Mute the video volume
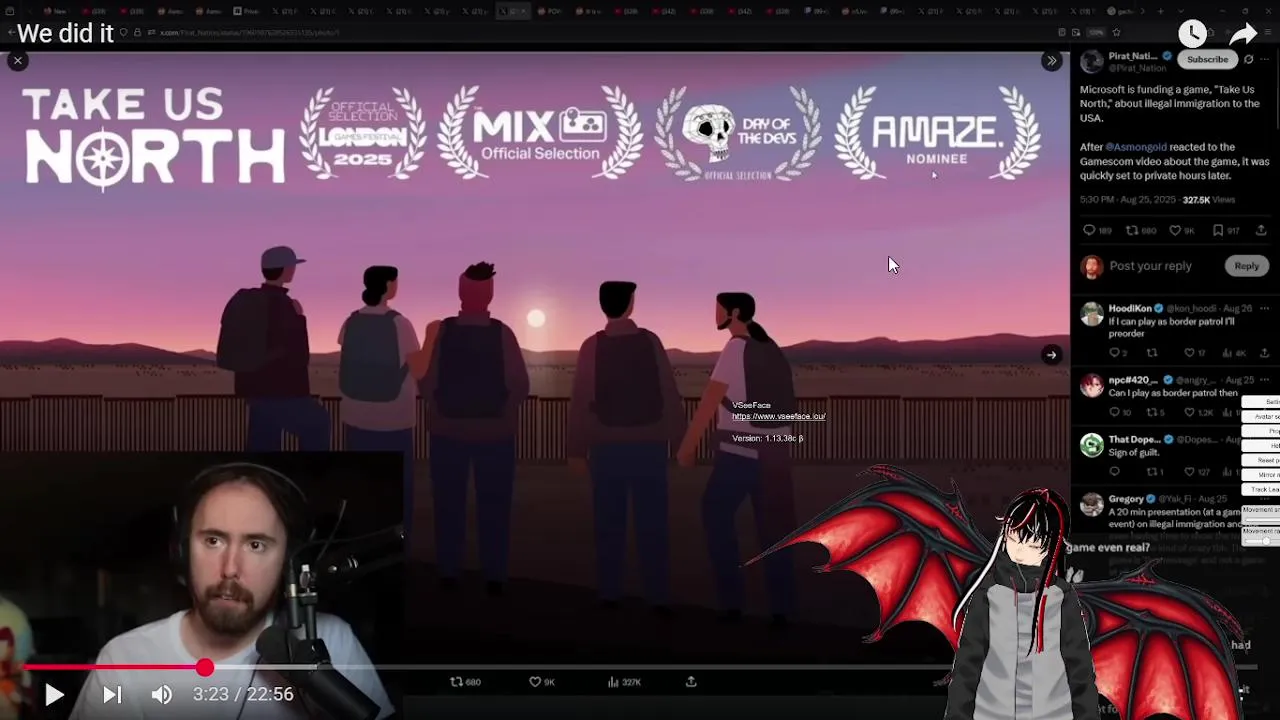The height and width of the screenshot is (720, 1280). click(x=162, y=694)
